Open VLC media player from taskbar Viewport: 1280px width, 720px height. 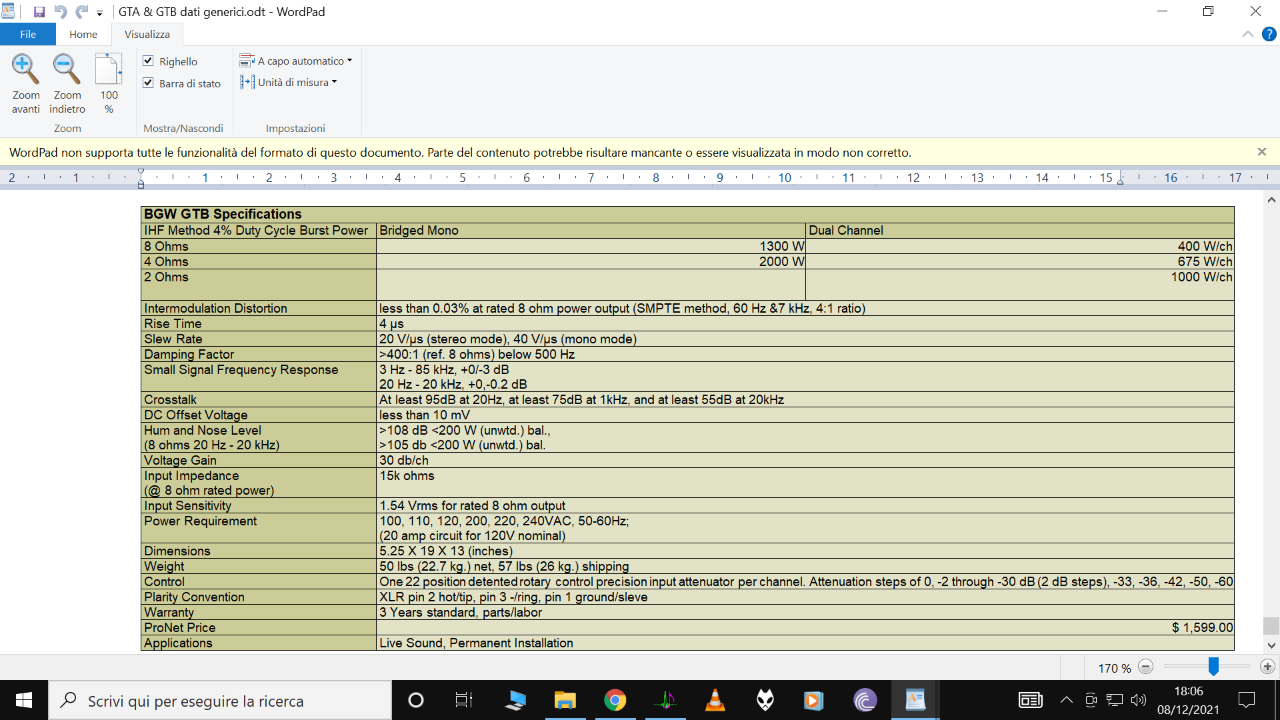[x=715, y=700]
